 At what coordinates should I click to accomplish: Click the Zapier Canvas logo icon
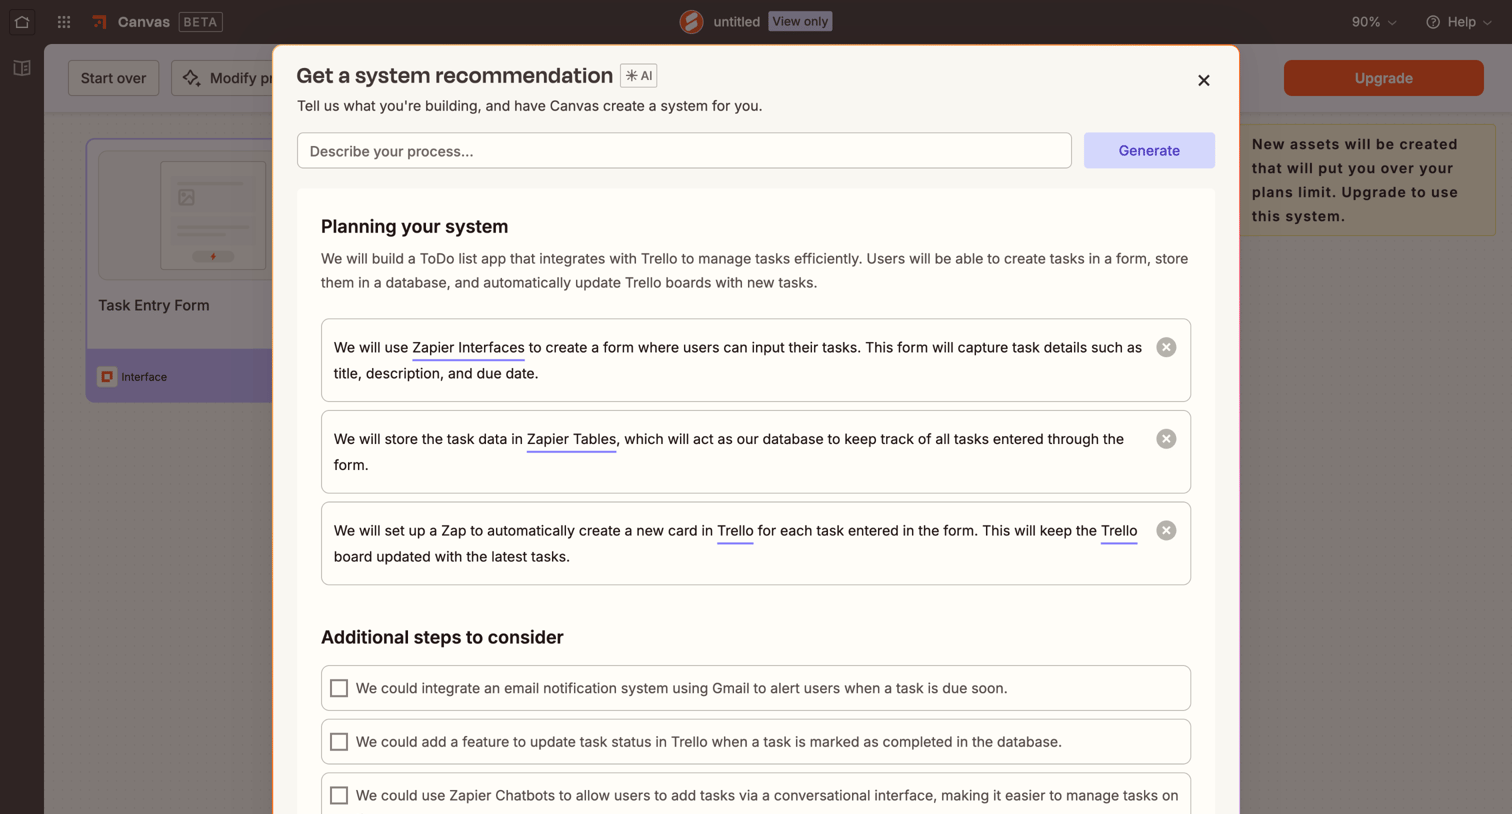(x=99, y=21)
